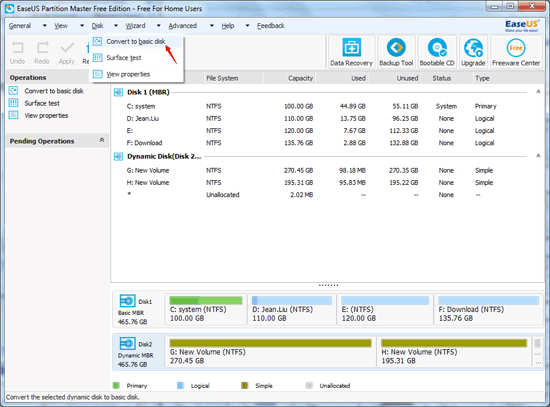Expand dropdown arrow next to Advanced menu
The image size is (550, 407).
212,26
